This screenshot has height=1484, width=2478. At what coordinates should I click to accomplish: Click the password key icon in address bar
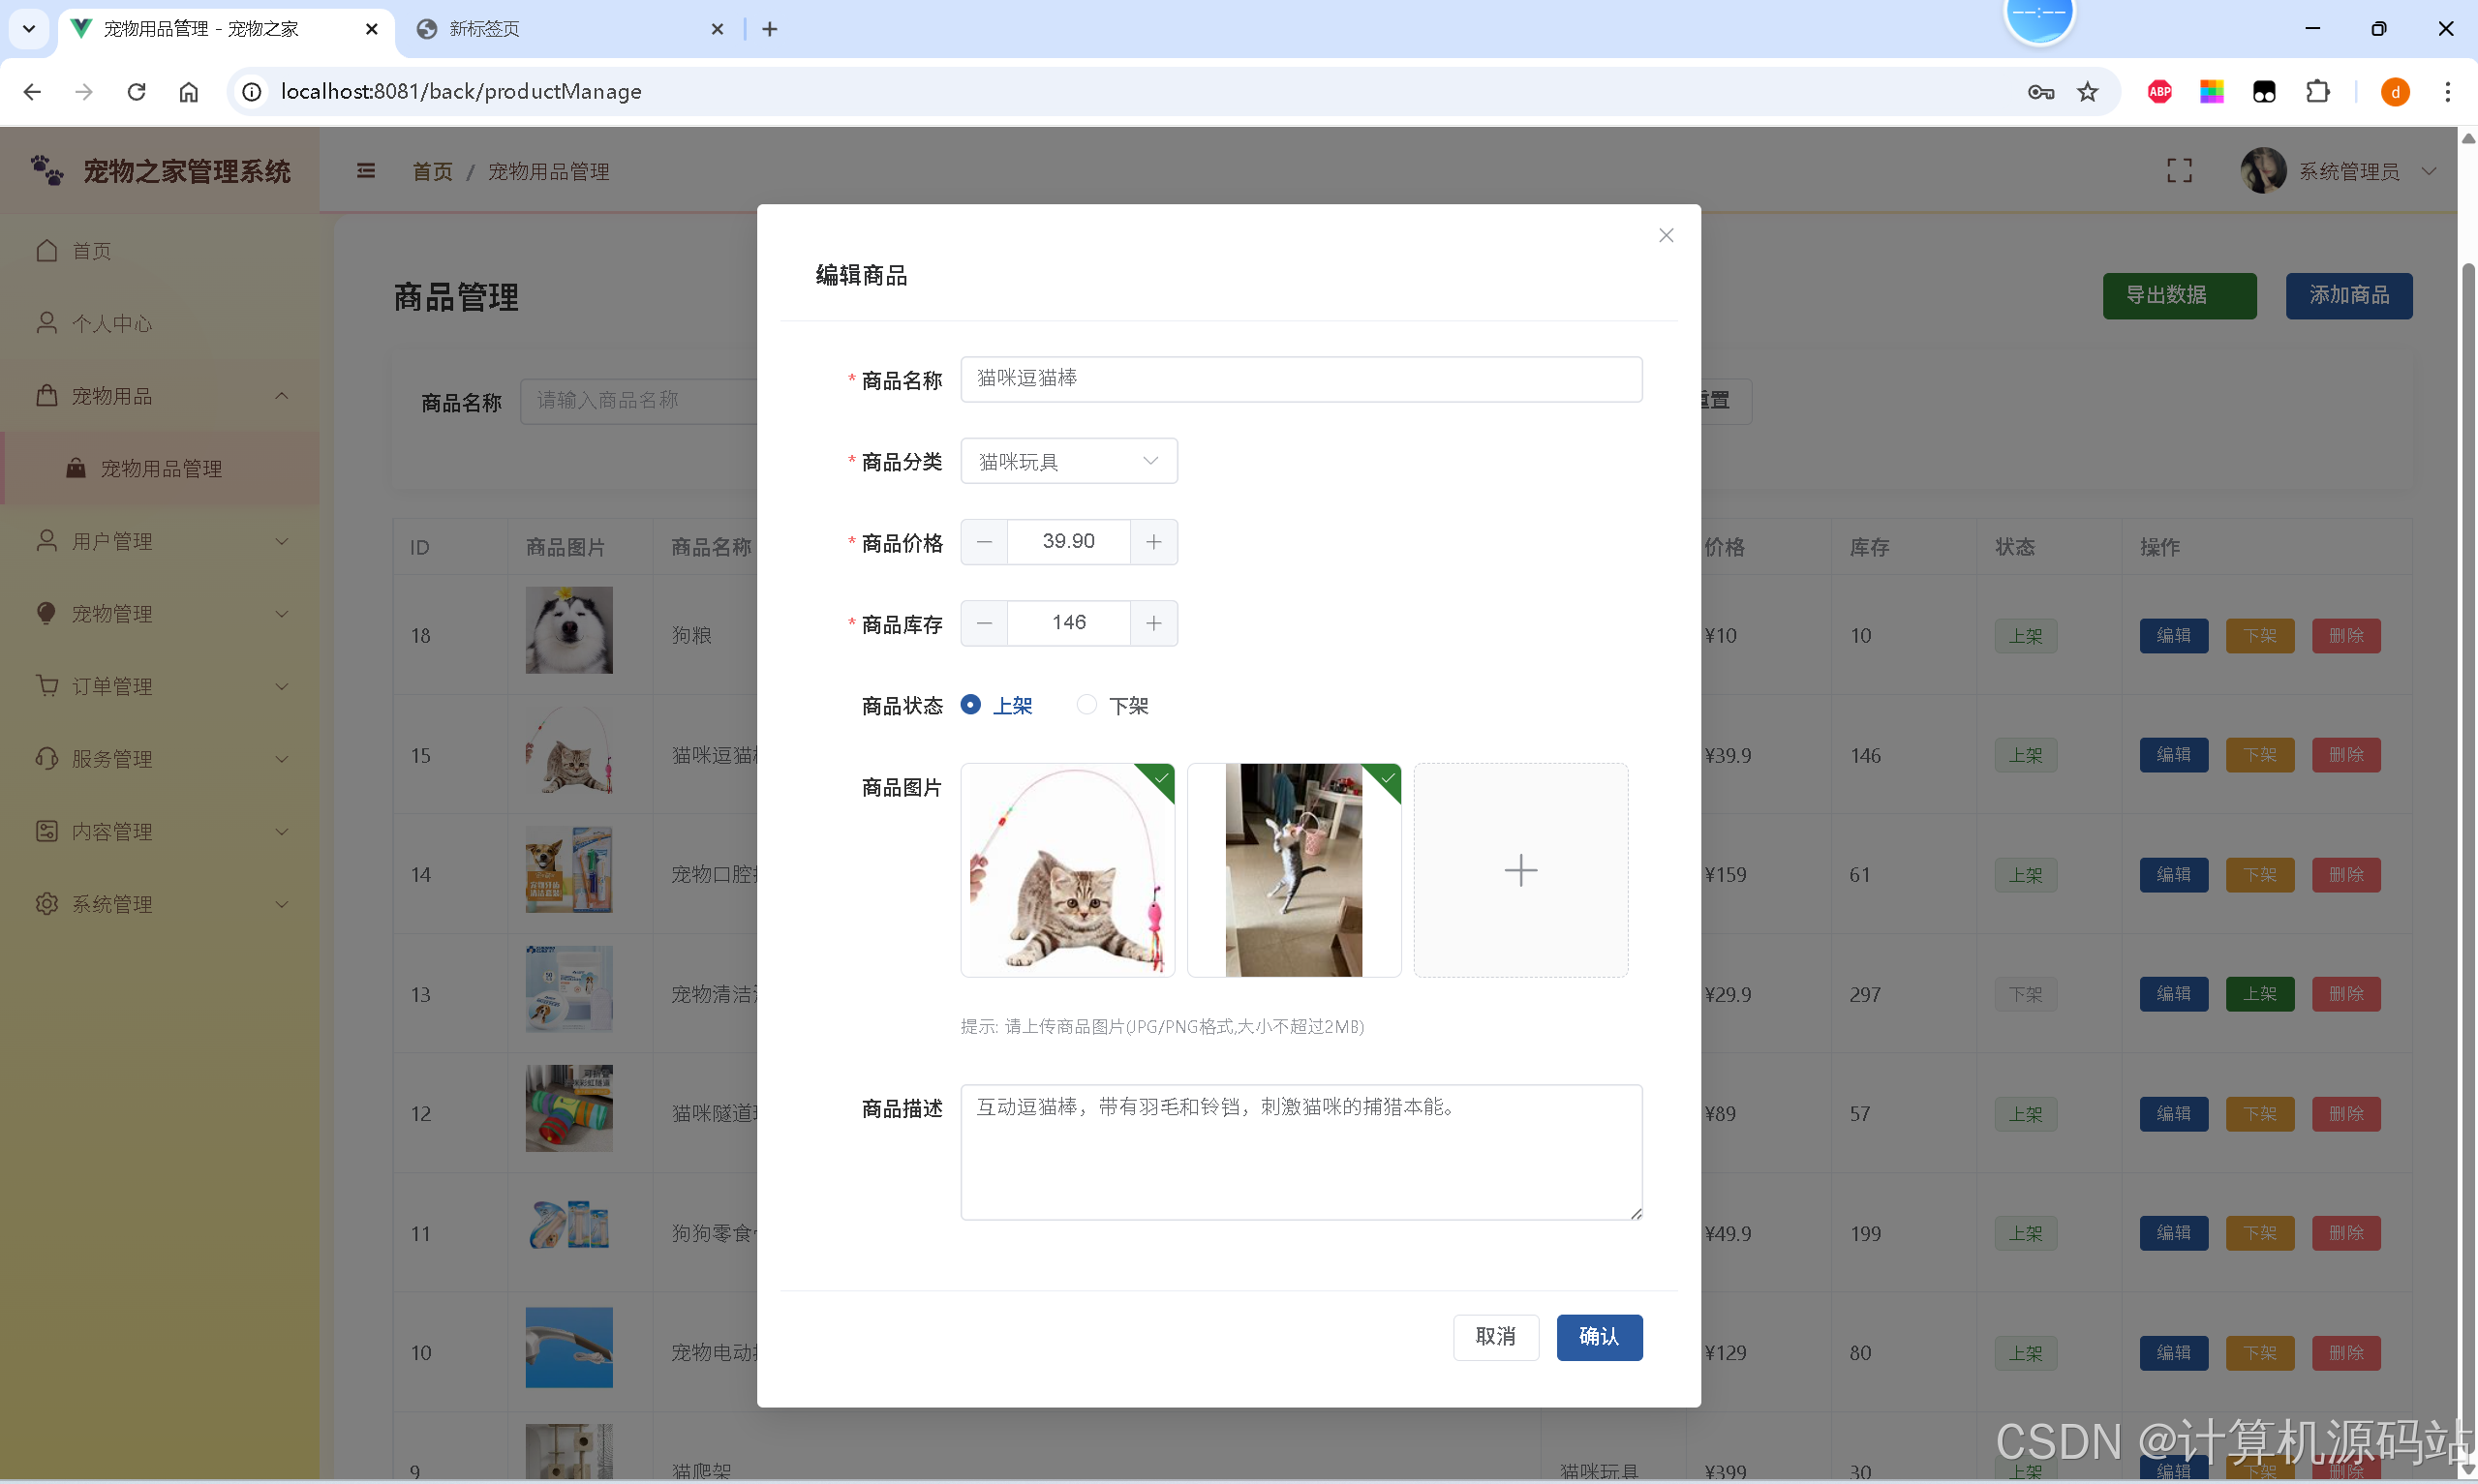click(2040, 92)
